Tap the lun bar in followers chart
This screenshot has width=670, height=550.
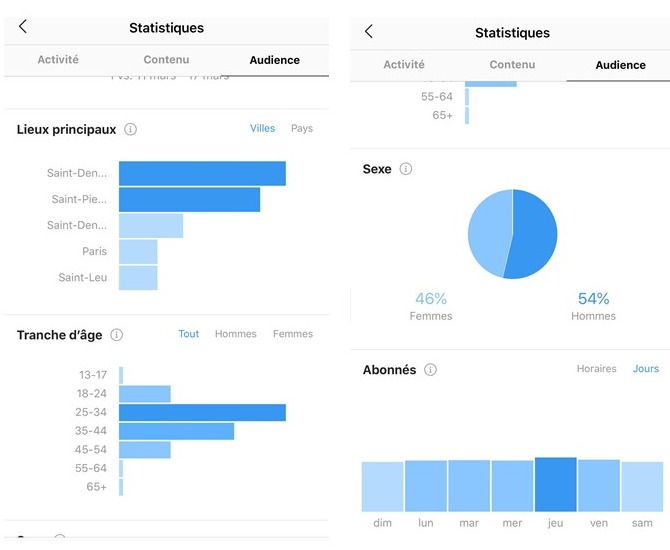(x=426, y=486)
